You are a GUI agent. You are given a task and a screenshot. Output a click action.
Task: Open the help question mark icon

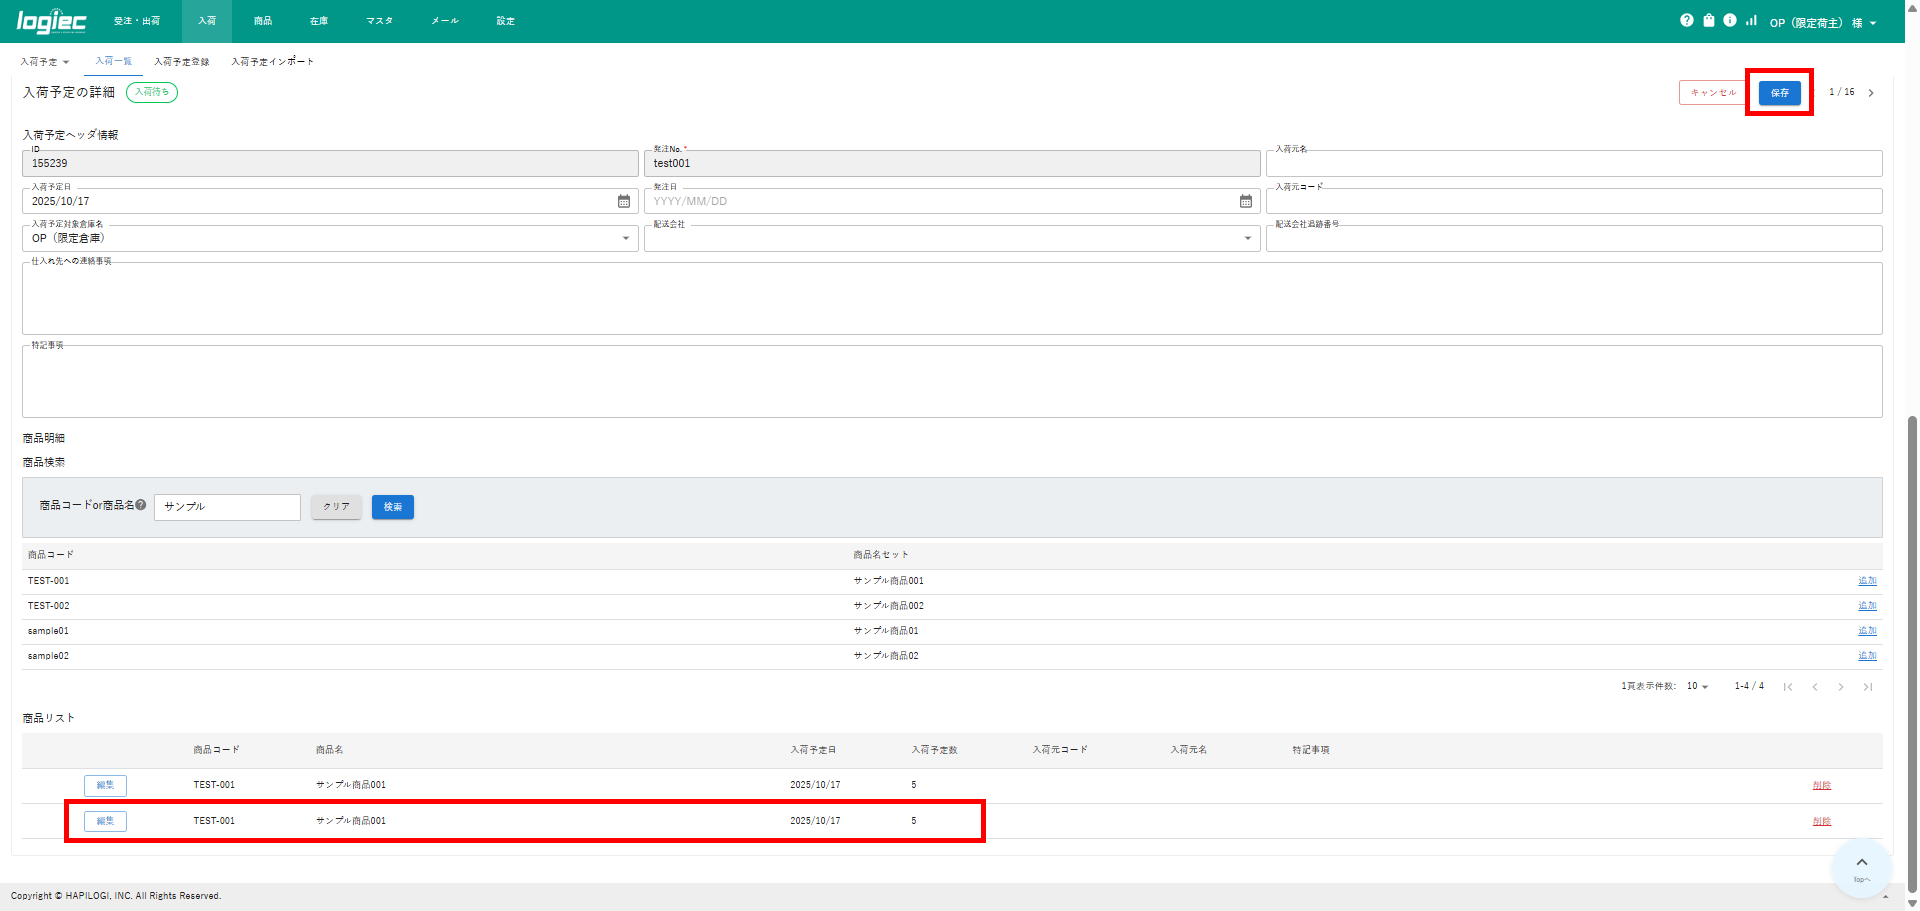1687,20
